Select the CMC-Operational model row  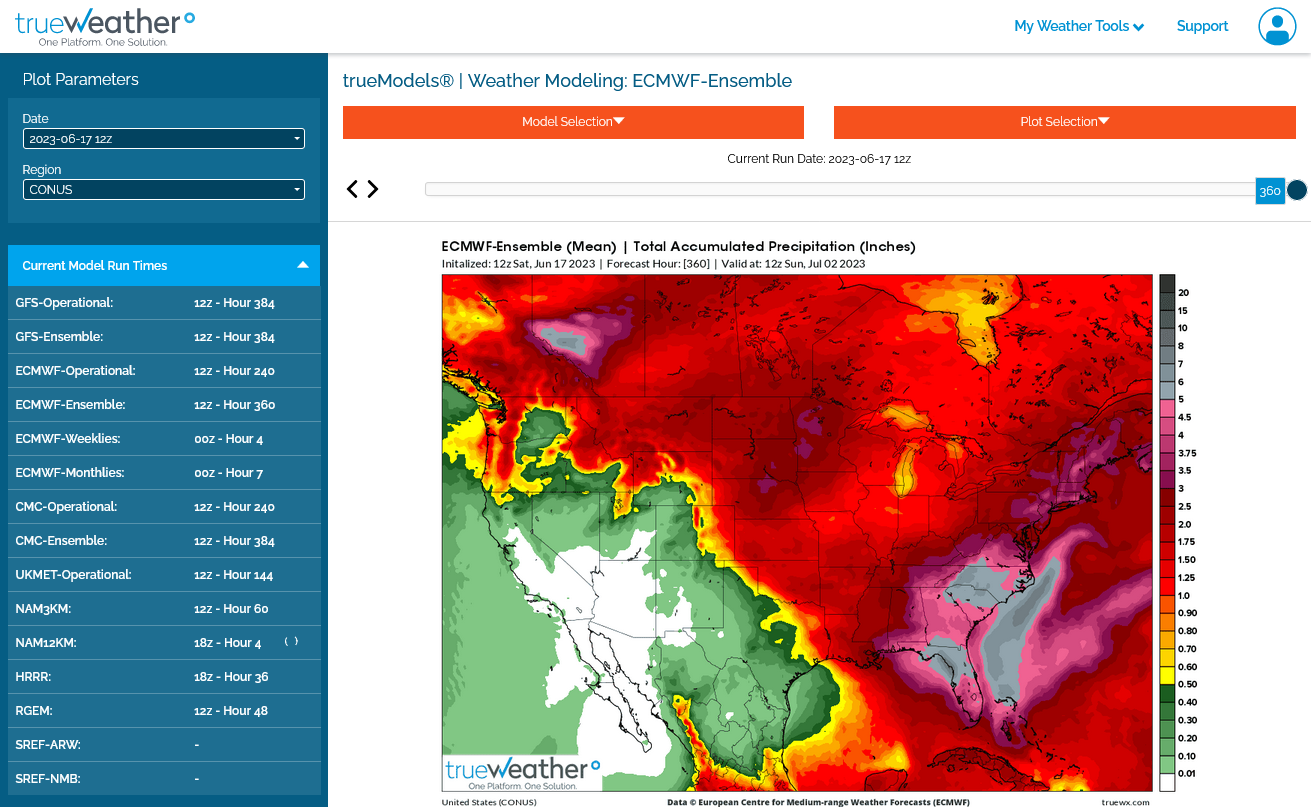(164, 507)
